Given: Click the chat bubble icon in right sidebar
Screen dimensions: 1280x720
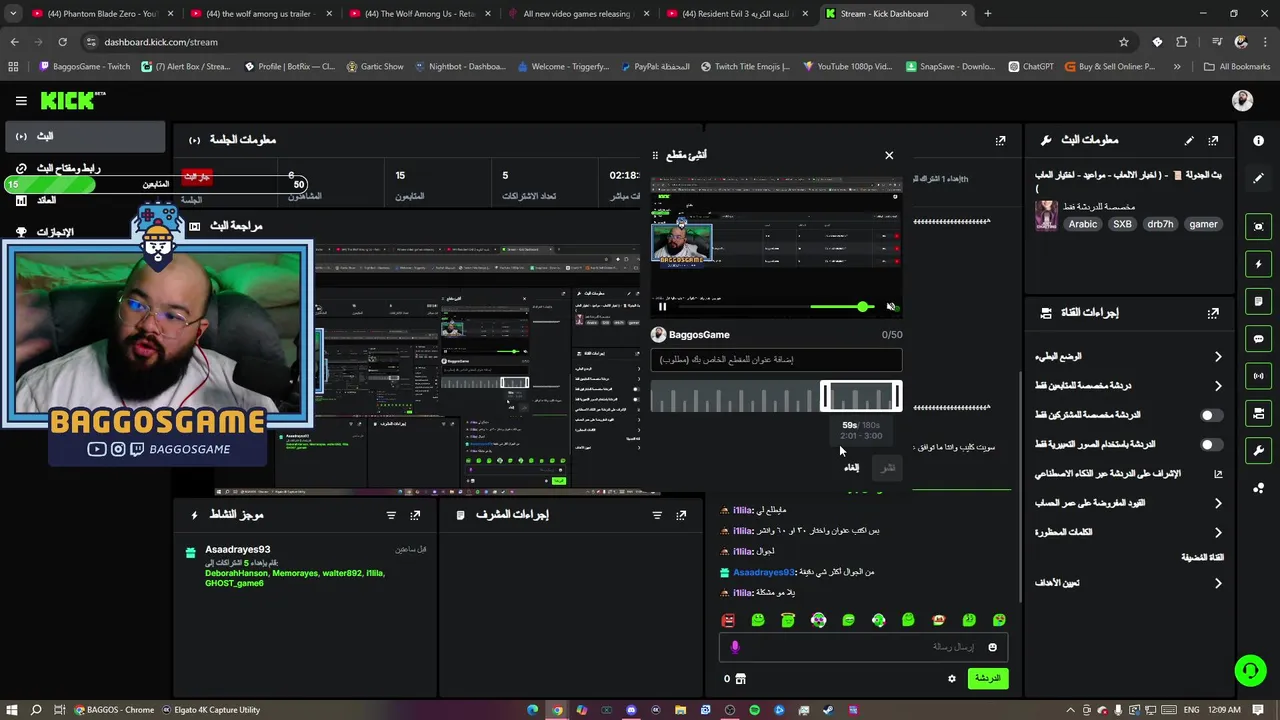Looking at the screenshot, I should (1258, 339).
